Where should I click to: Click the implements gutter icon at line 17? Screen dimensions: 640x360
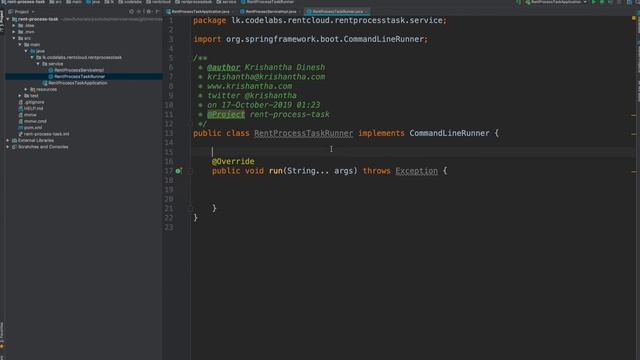(x=178, y=171)
